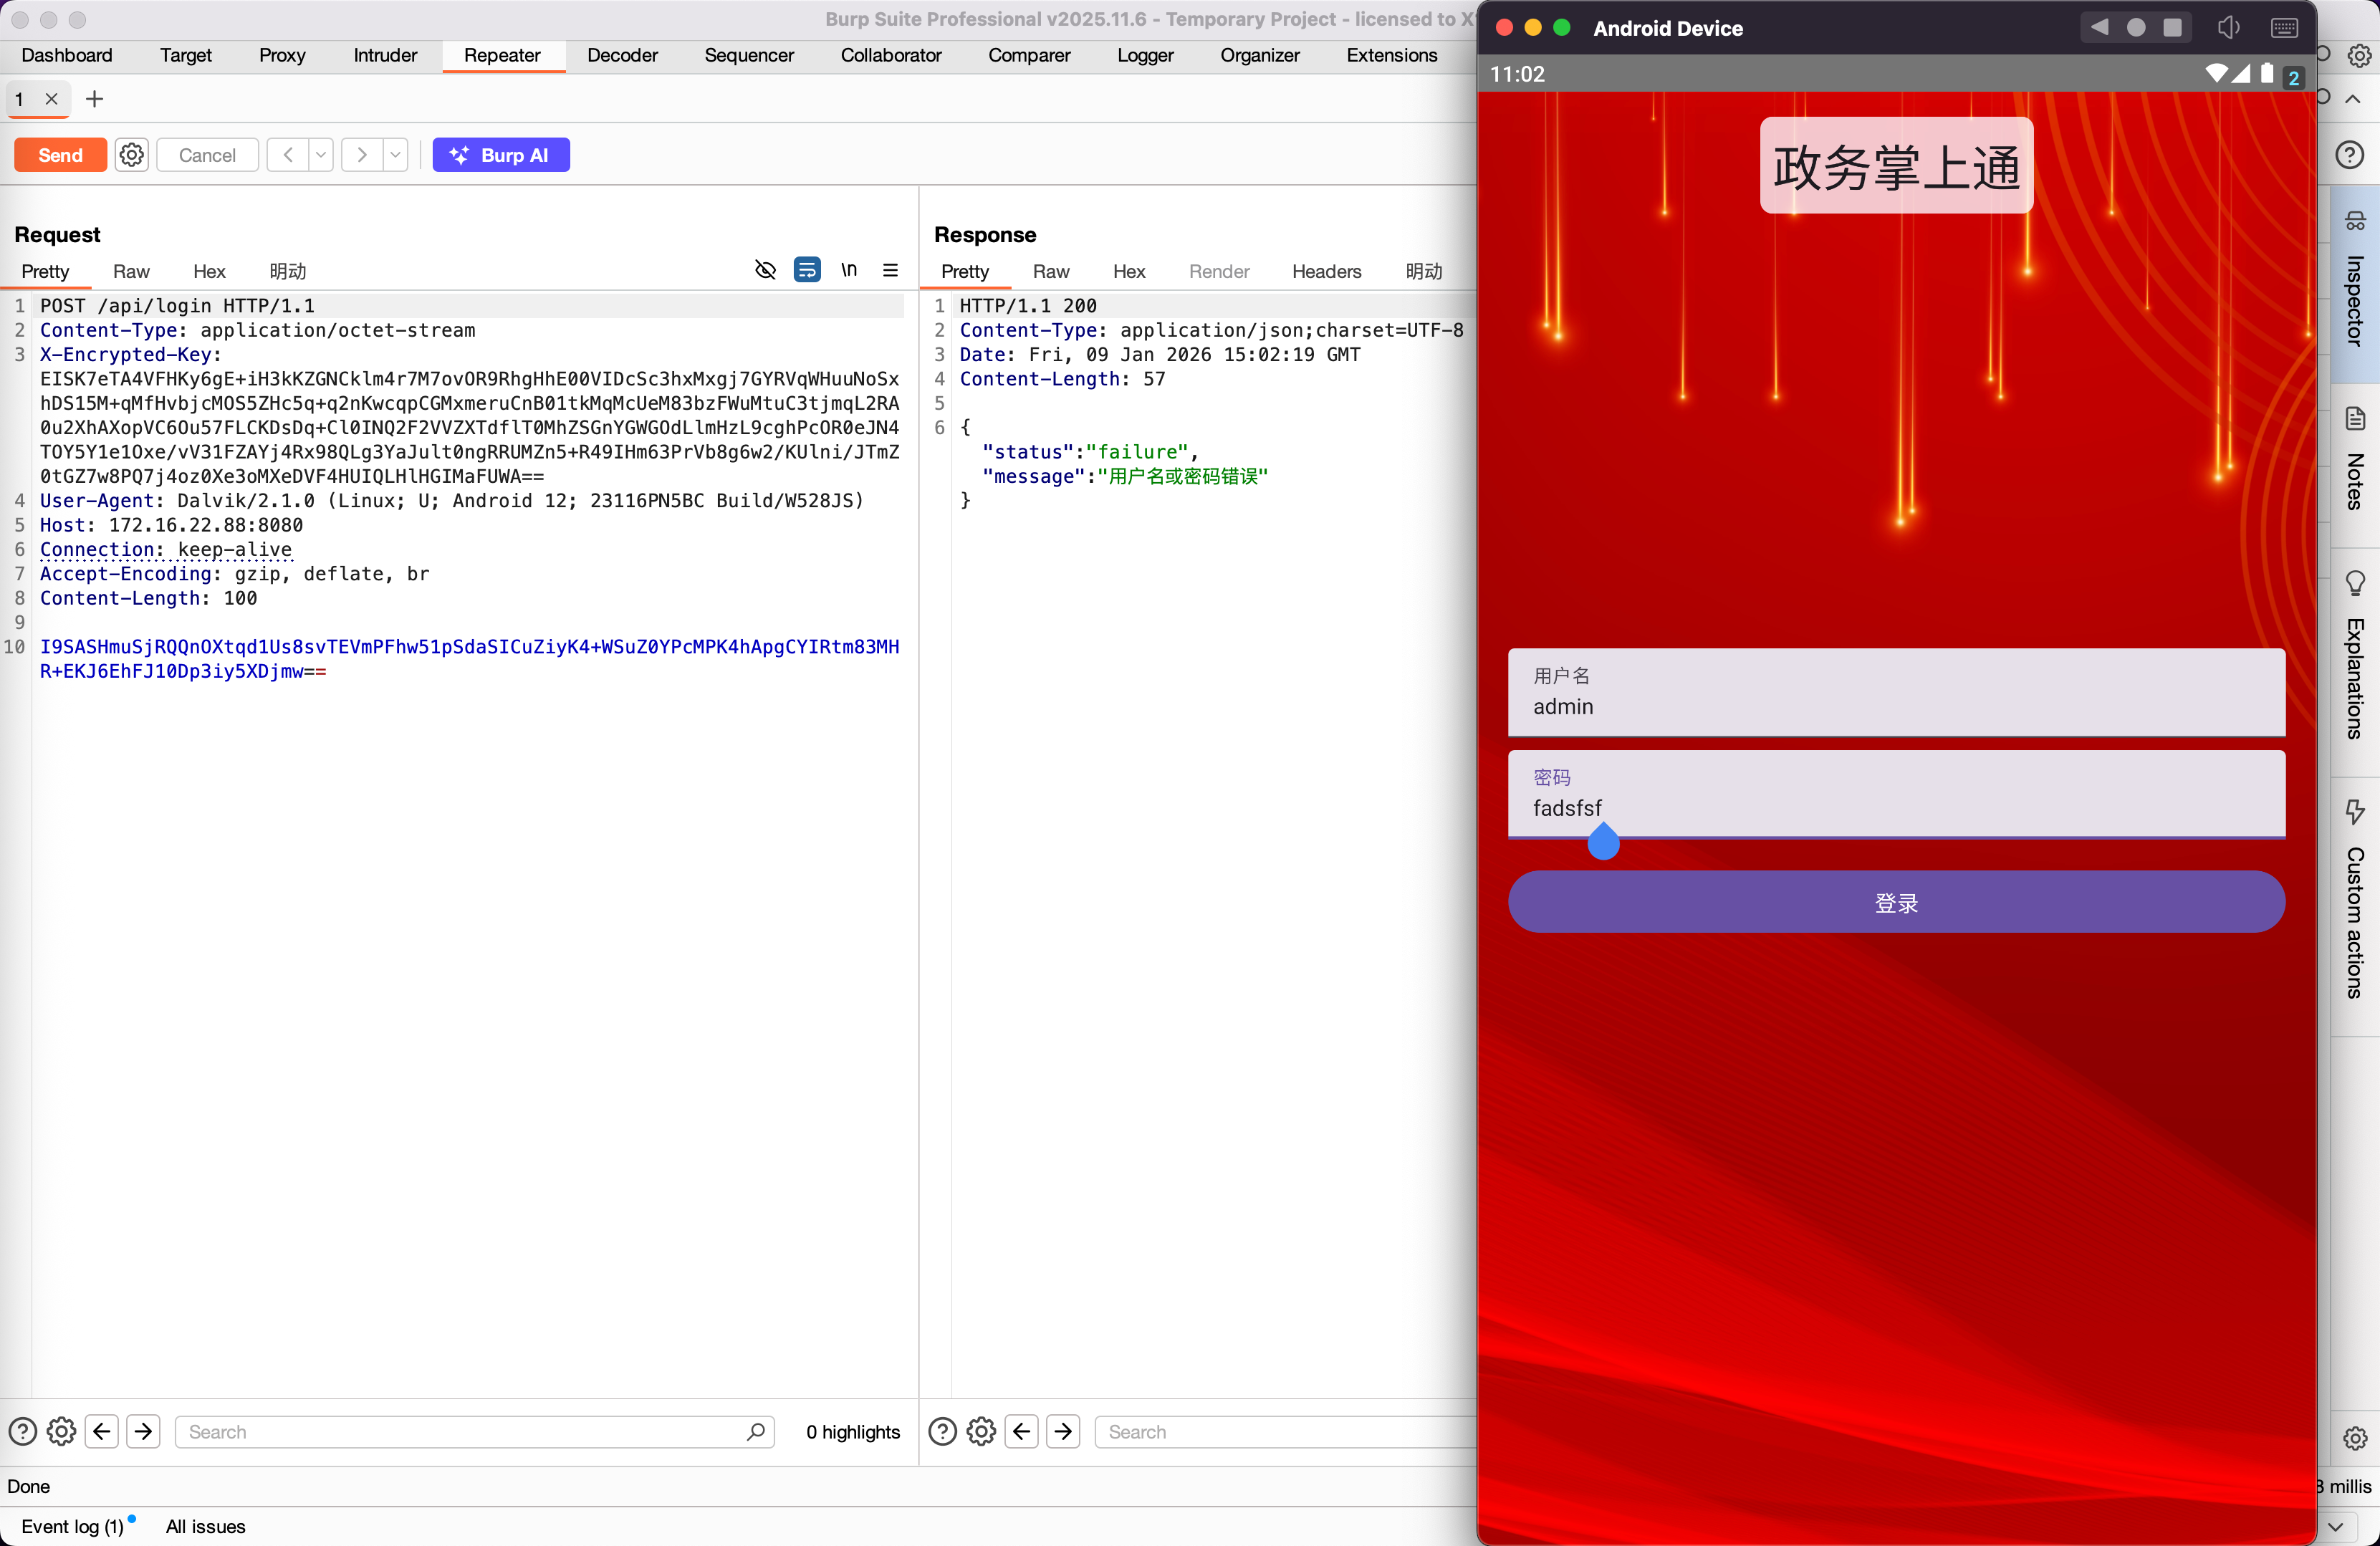Collapse the bottom panel chevron at bottom right
This screenshot has height=1546, width=2380.
(2335, 1526)
